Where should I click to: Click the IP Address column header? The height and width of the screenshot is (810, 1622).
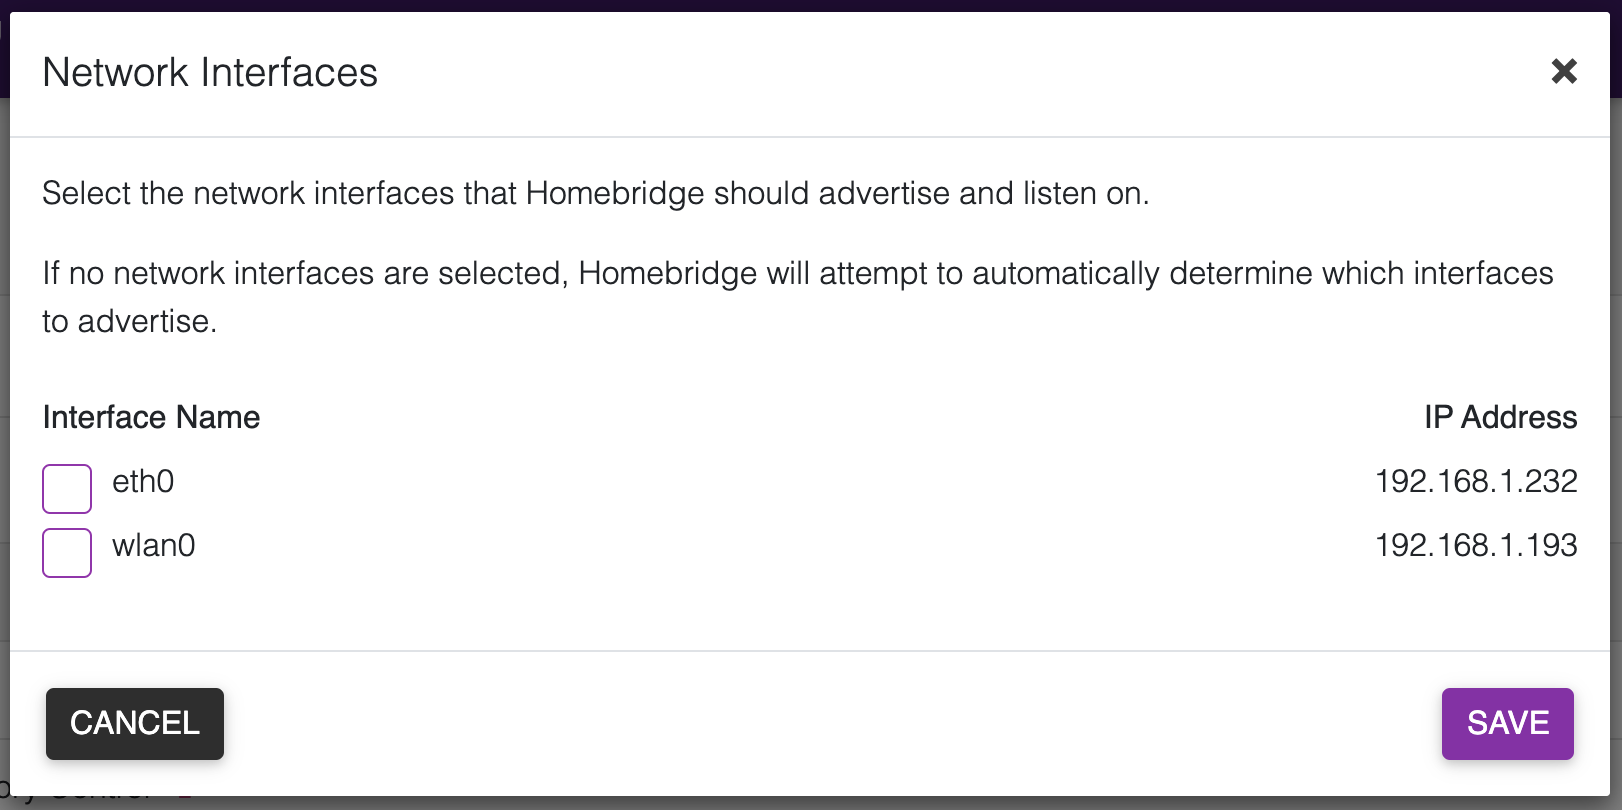coord(1501,417)
